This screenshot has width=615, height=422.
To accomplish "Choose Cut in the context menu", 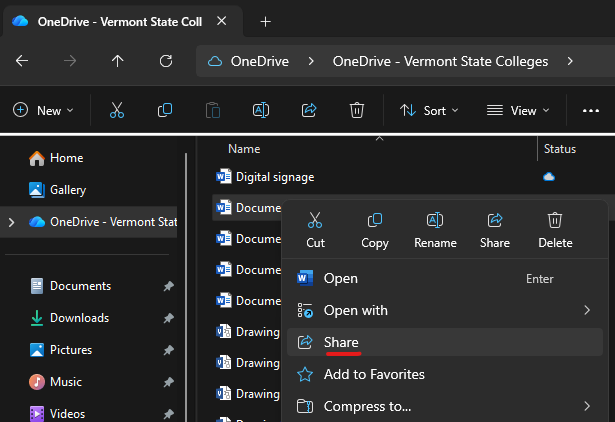I will click(x=315, y=230).
